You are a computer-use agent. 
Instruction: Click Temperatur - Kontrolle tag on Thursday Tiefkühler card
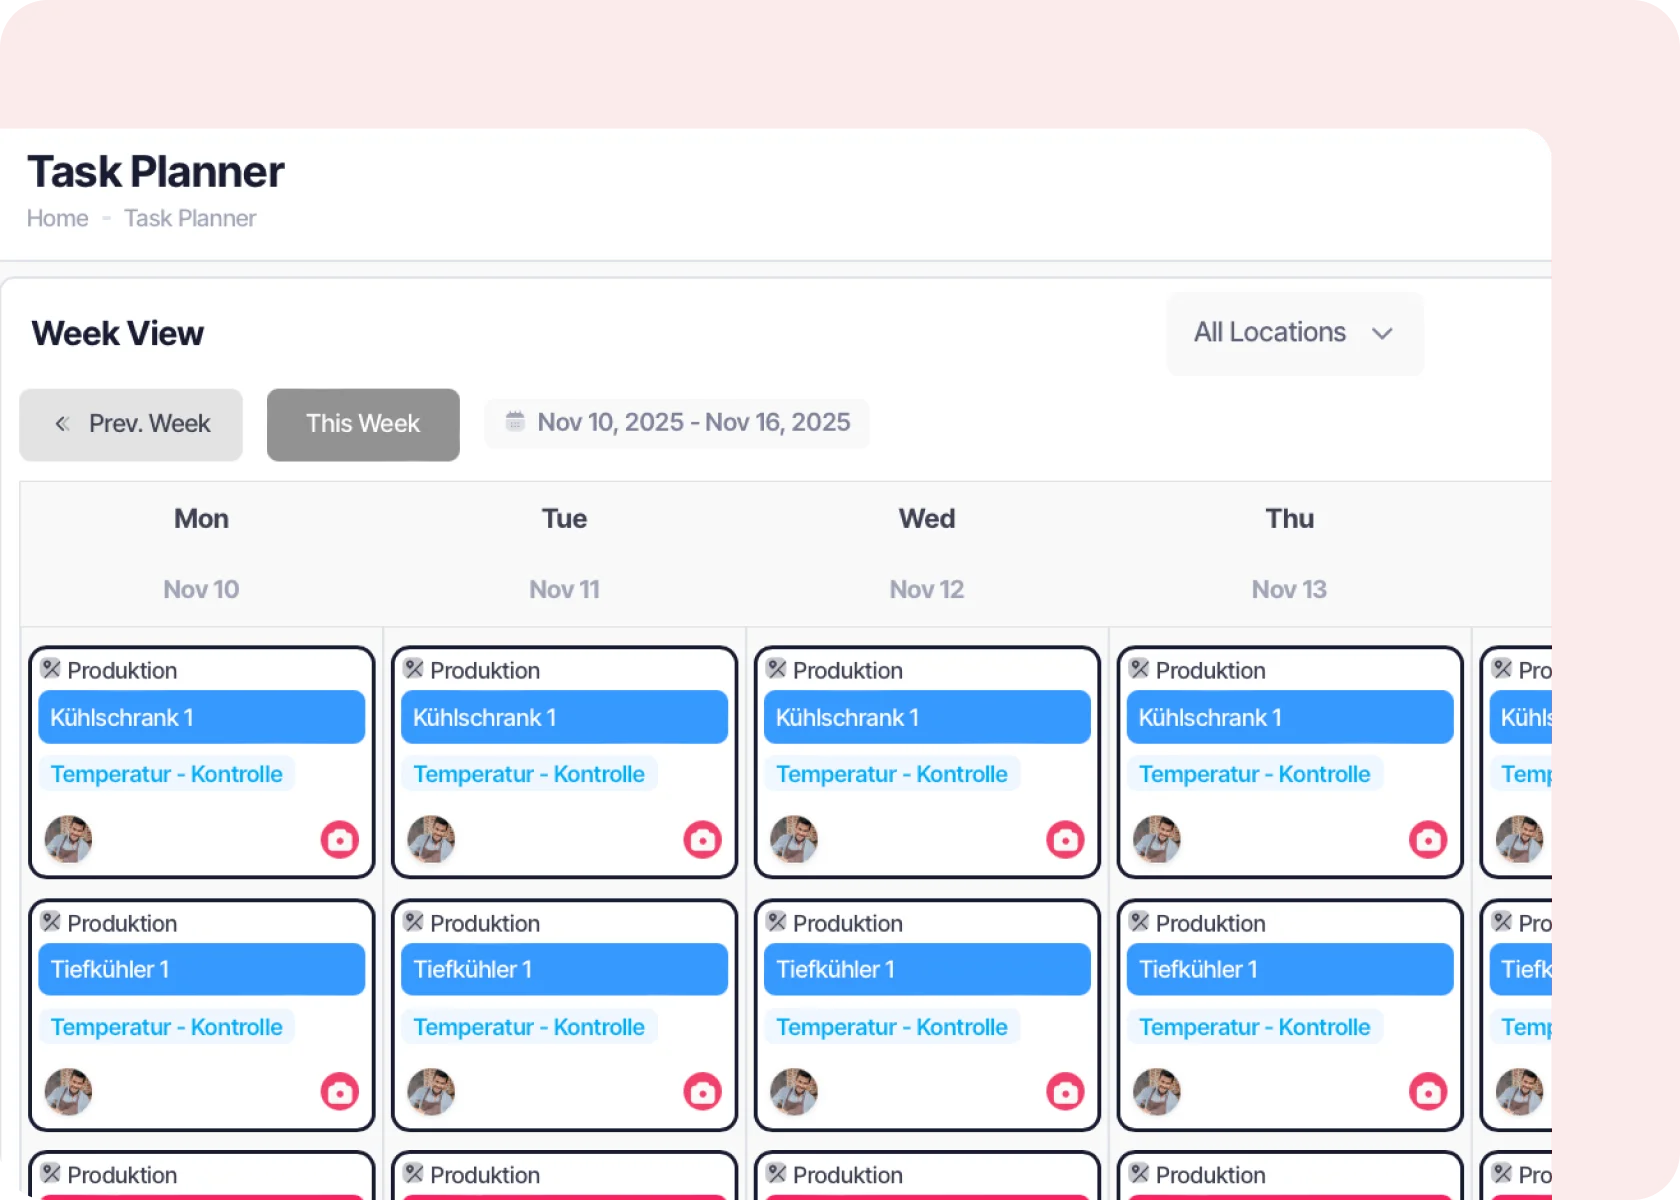pos(1255,1027)
